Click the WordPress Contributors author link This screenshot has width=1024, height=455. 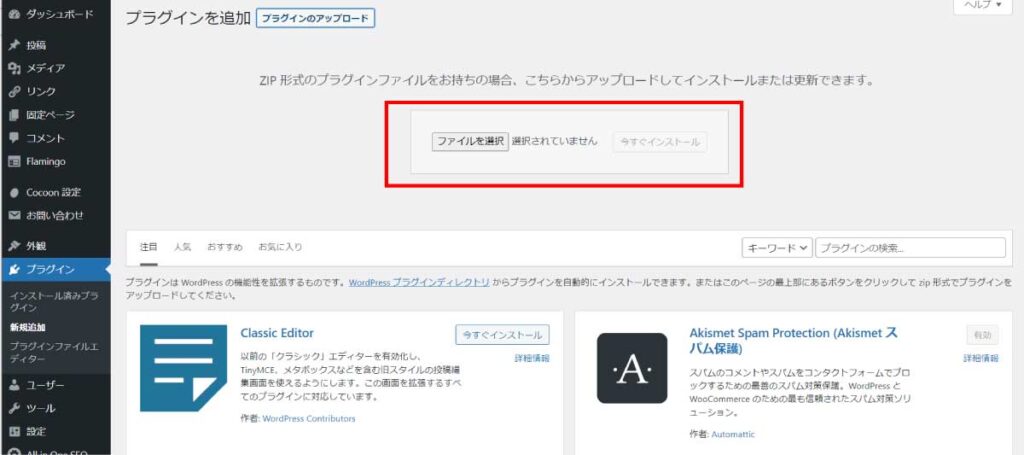click(x=309, y=418)
